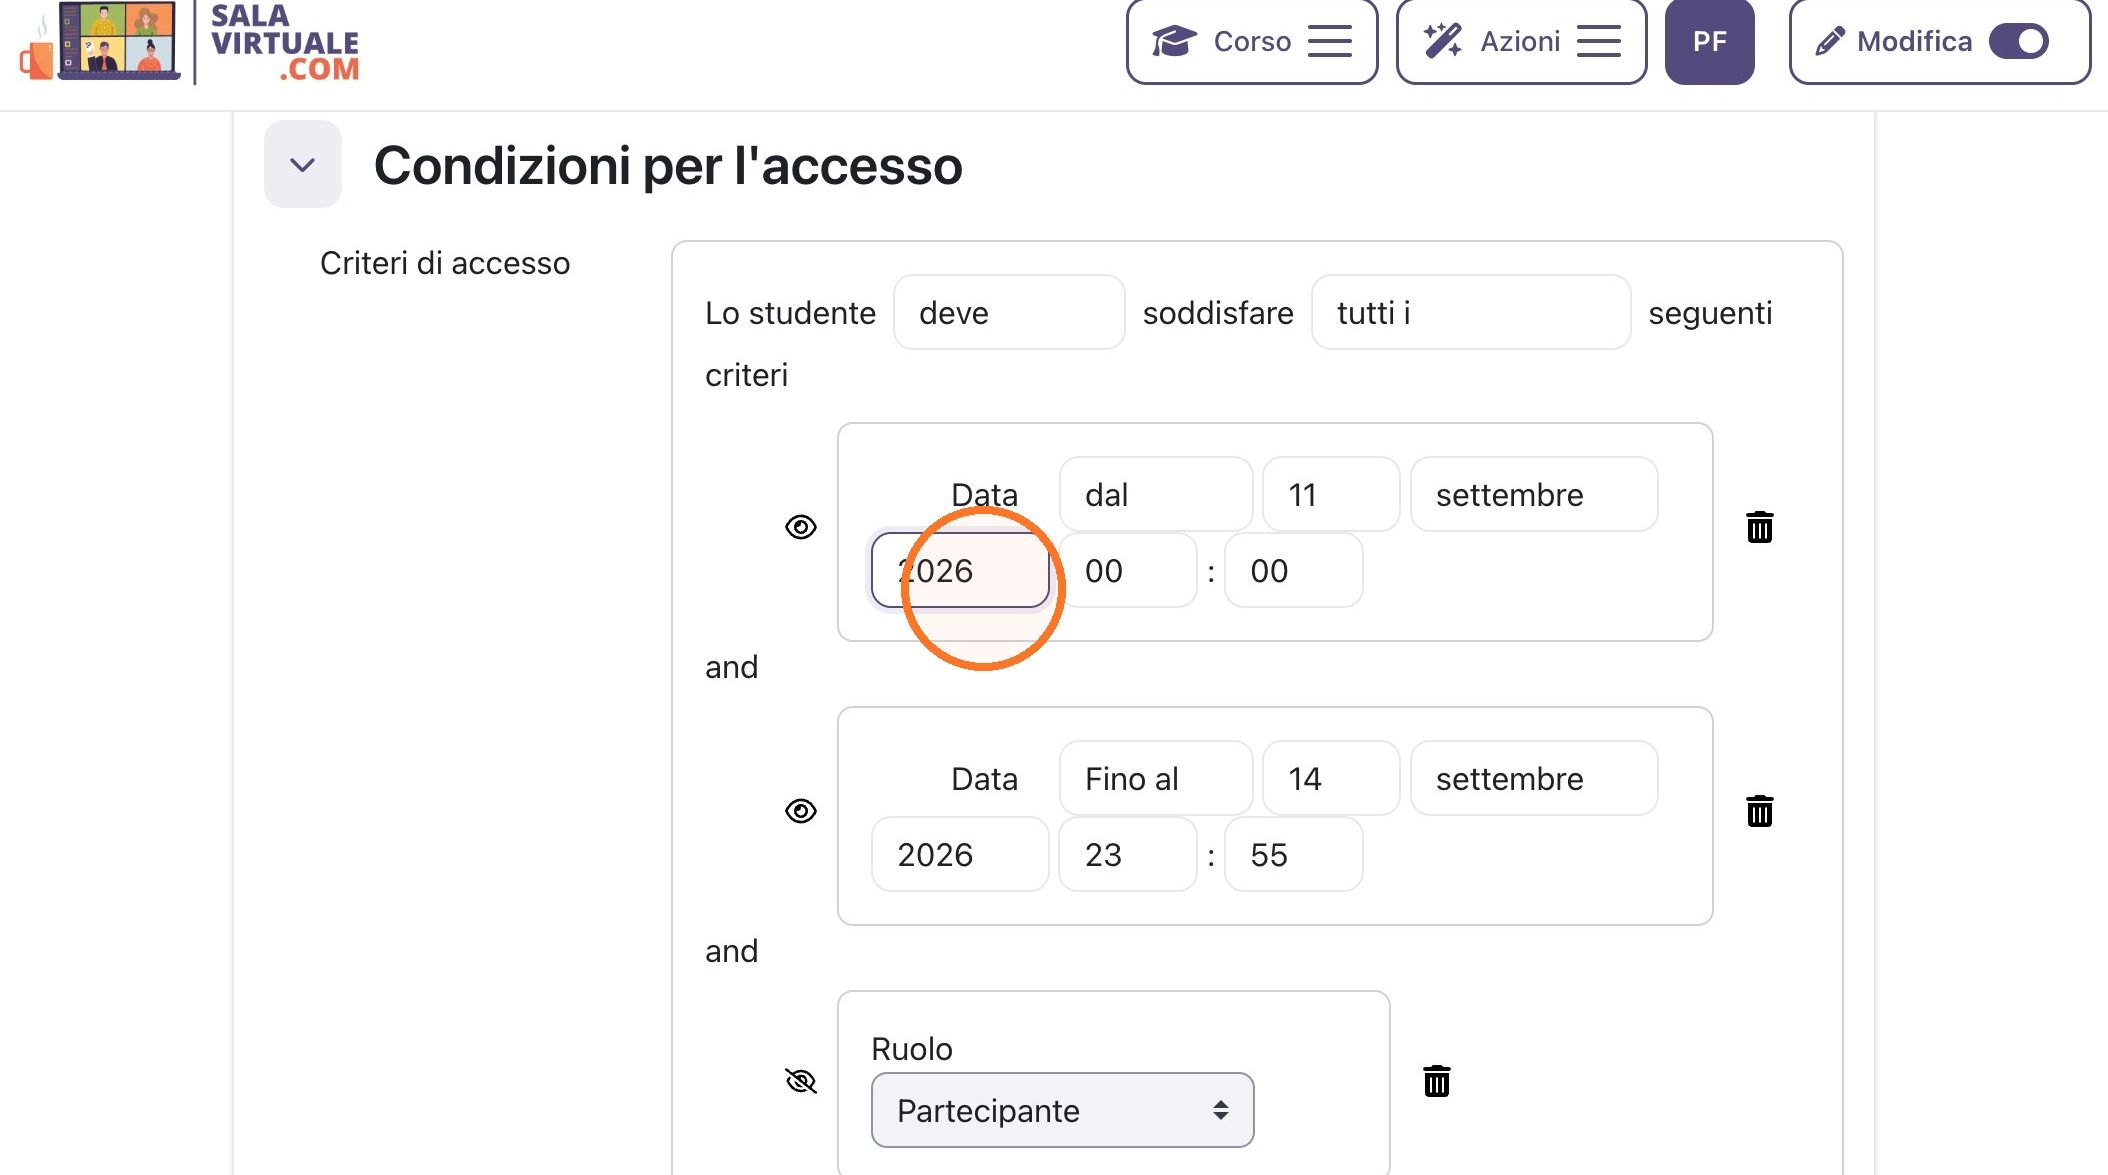Toggle eye visibility for 'Fino al' date restriction
The width and height of the screenshot is (2108, 1175).
(x=801, y=811)
